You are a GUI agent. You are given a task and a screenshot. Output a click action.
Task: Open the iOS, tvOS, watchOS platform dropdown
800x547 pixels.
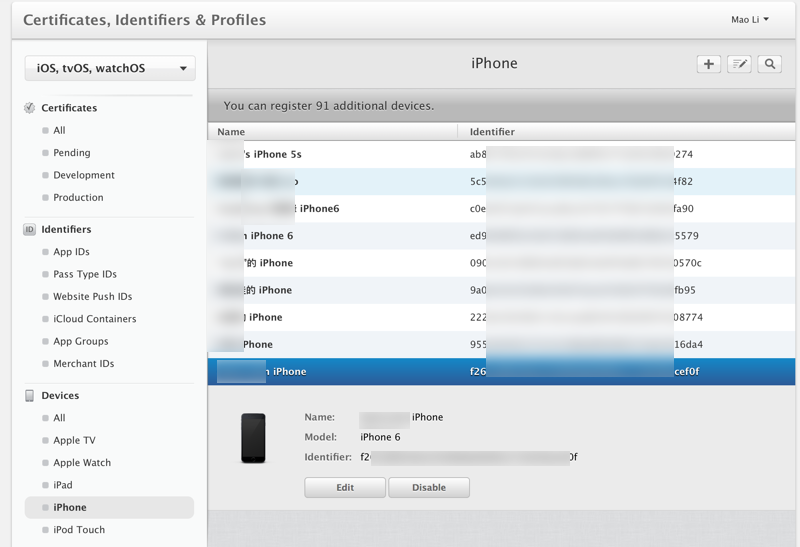tap(110, 68)
